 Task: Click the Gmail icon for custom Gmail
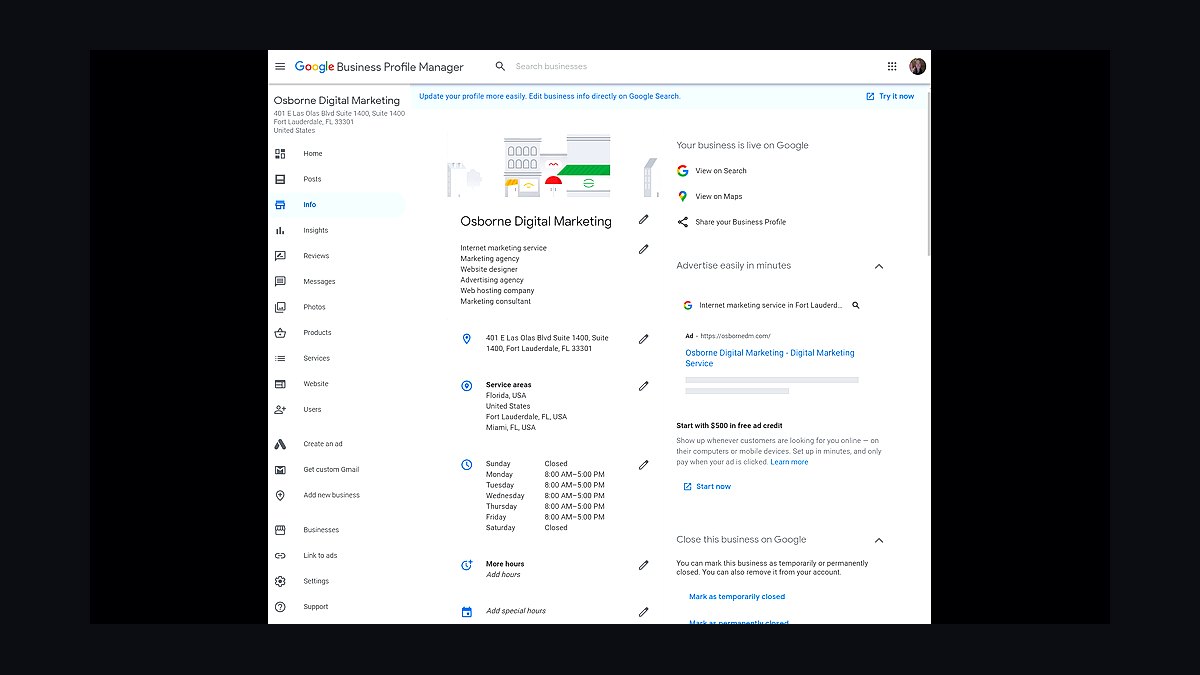[280, 470]
